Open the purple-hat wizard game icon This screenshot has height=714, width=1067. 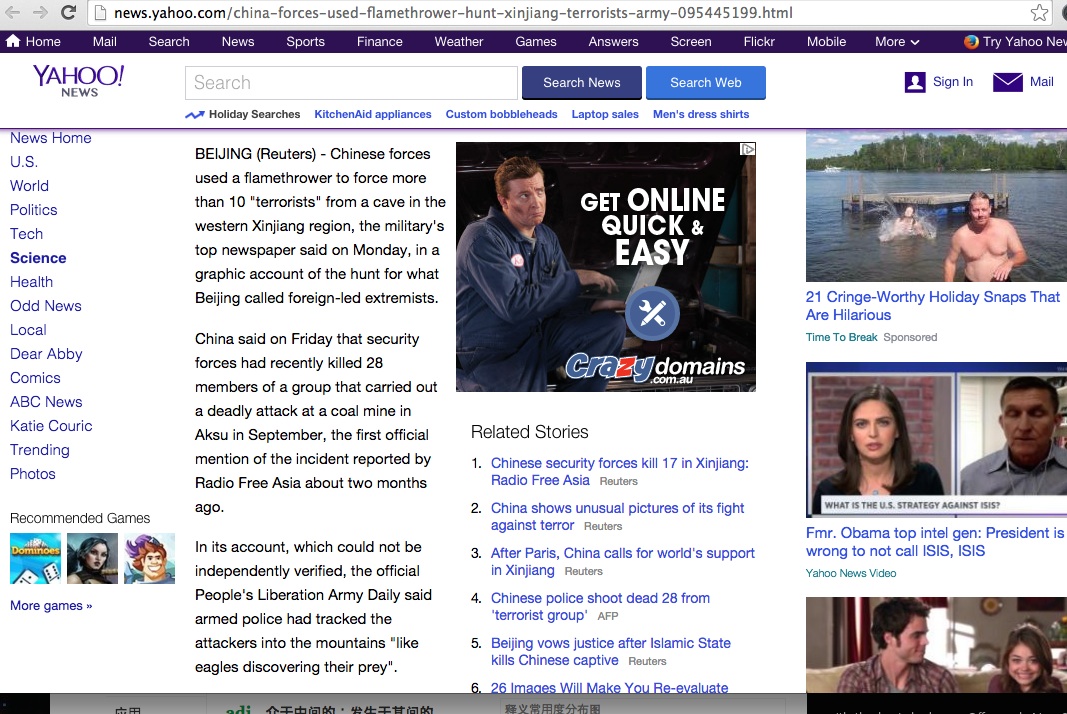point(150,559)
